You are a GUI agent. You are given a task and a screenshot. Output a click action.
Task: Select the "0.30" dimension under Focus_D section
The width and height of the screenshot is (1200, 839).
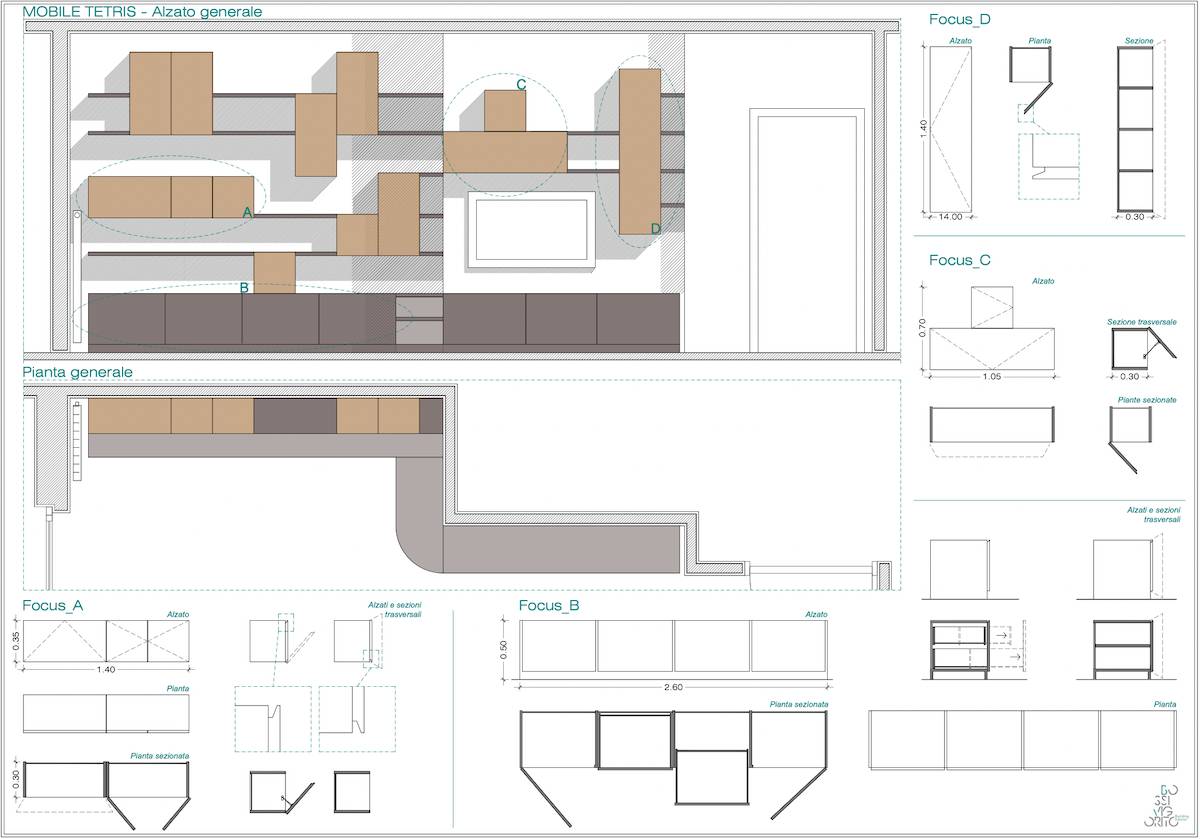coord(1135,217)
